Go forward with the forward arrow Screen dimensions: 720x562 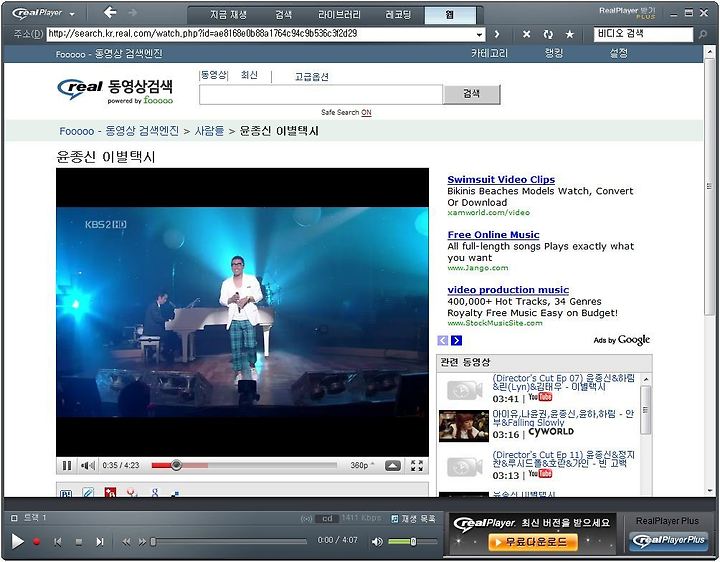click(x=133, y=12)
